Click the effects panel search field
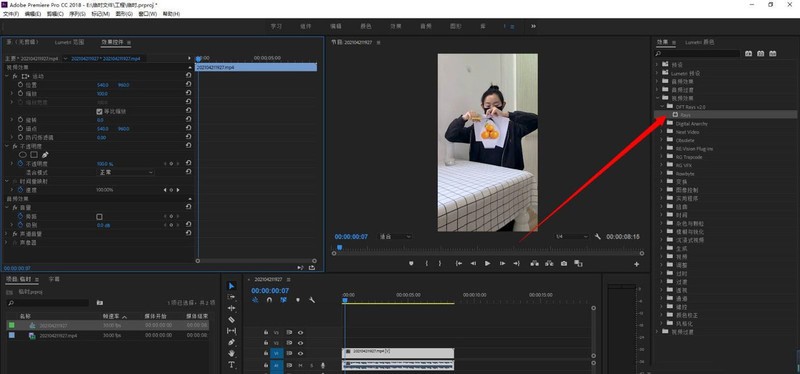Screen dimensions: 800x374 click(x=697, y=54)
